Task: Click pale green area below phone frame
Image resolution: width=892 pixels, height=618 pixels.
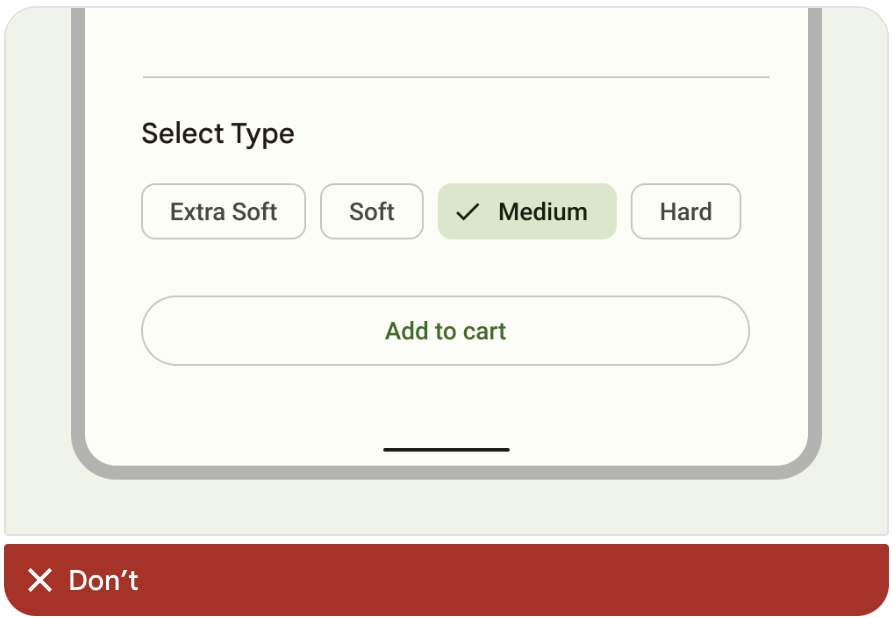Action: point(446,508)
